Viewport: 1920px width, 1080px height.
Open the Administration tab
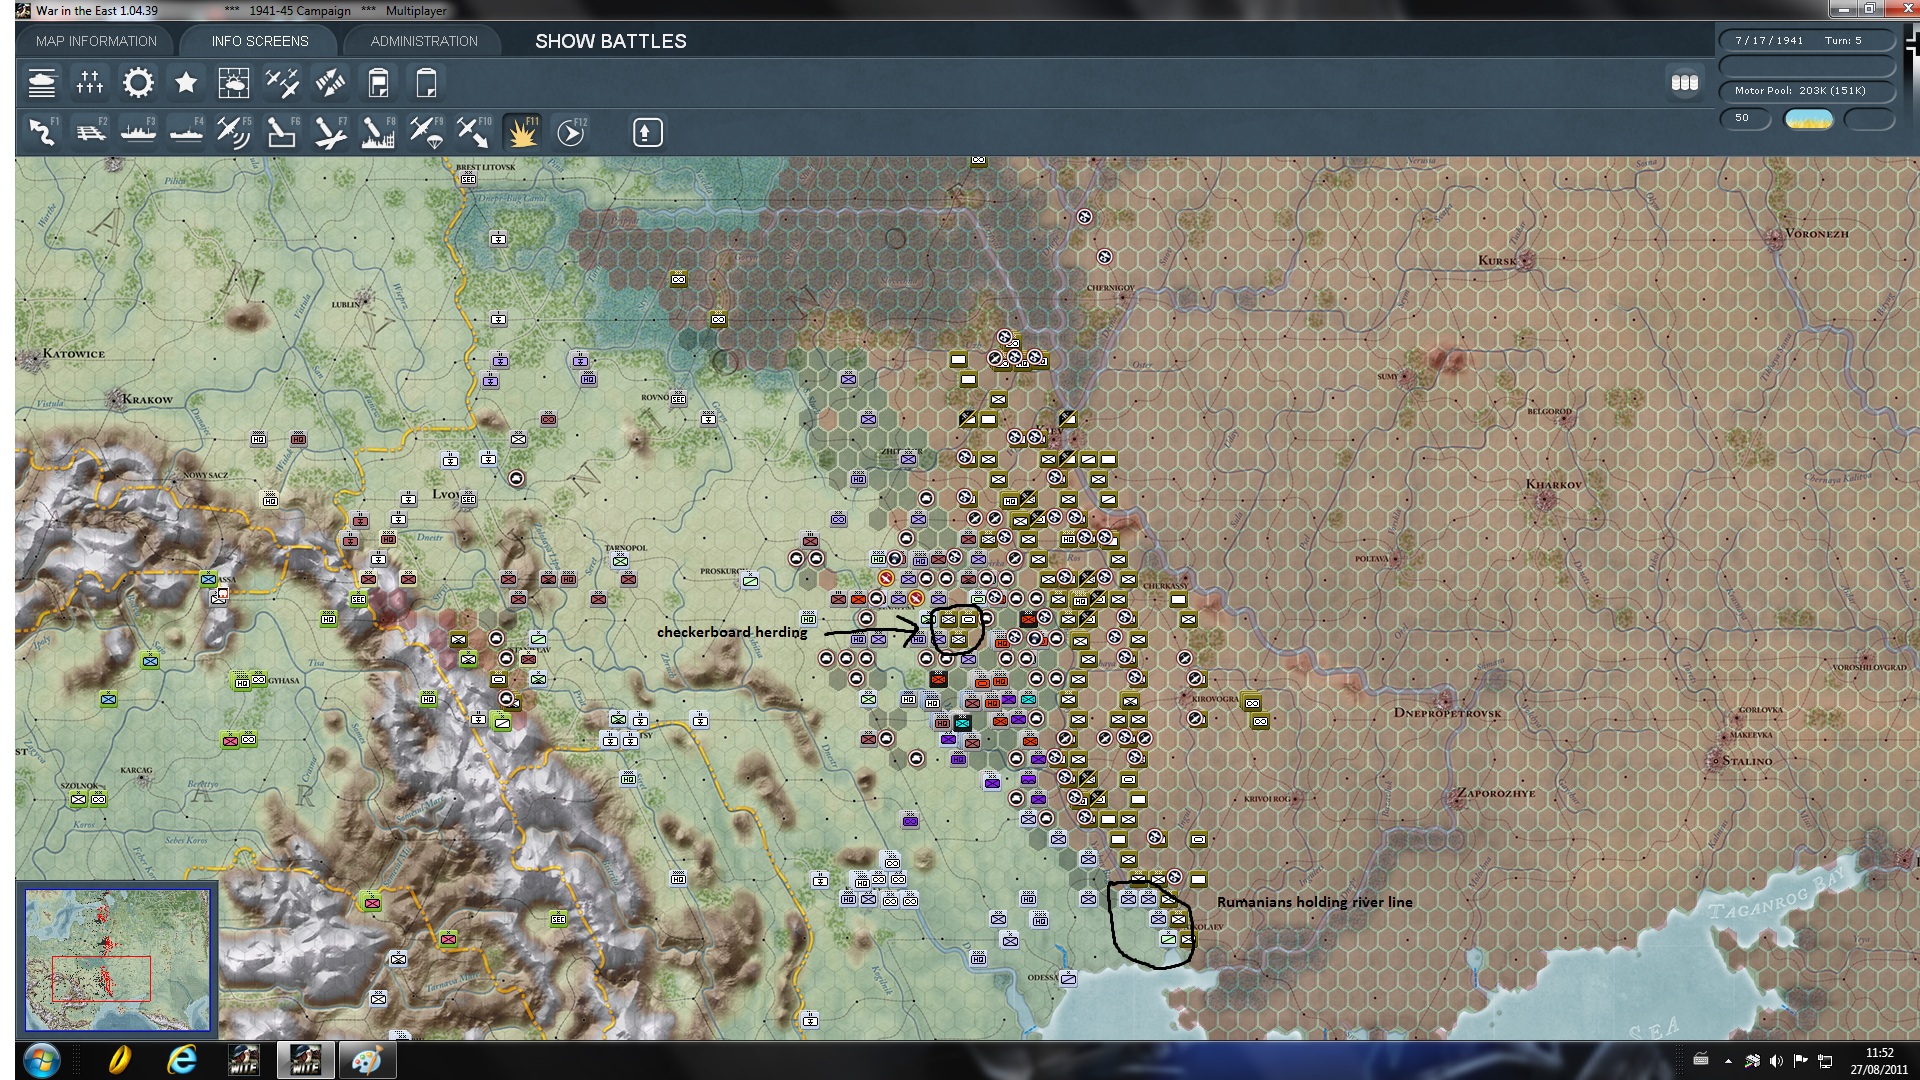coord(424,41)
